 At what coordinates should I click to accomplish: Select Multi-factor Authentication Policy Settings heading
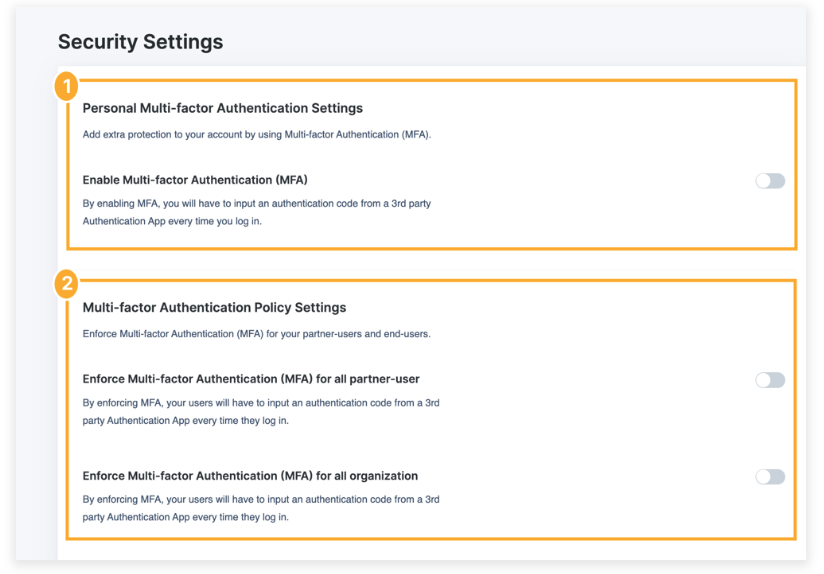click(x=214, y=308)
